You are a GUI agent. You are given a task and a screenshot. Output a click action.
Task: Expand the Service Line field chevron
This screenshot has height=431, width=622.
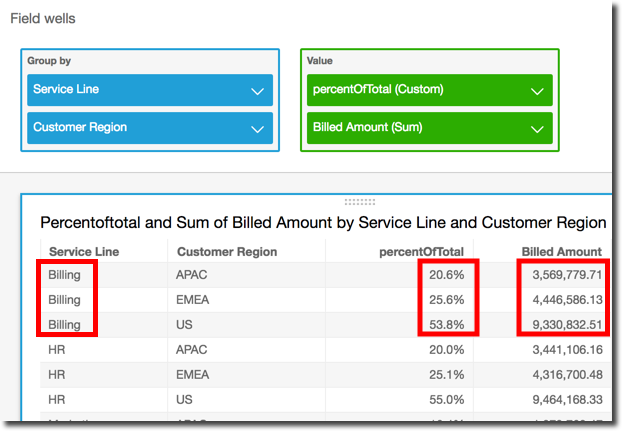pos(257,91)
